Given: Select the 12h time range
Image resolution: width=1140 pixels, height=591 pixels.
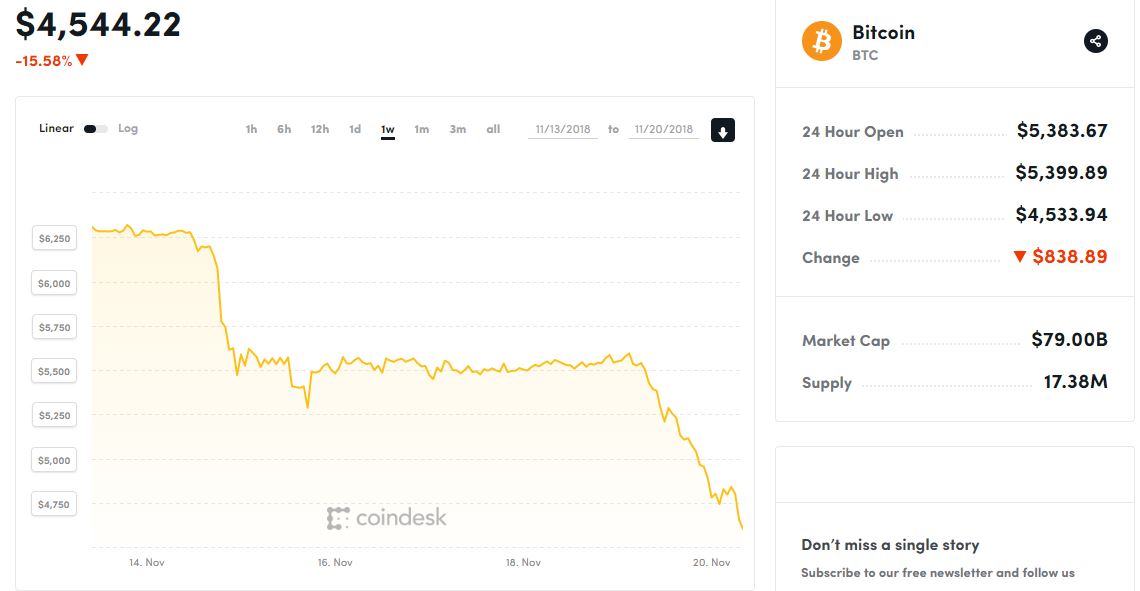Looking at the screenshot, I should pos(319,129).
